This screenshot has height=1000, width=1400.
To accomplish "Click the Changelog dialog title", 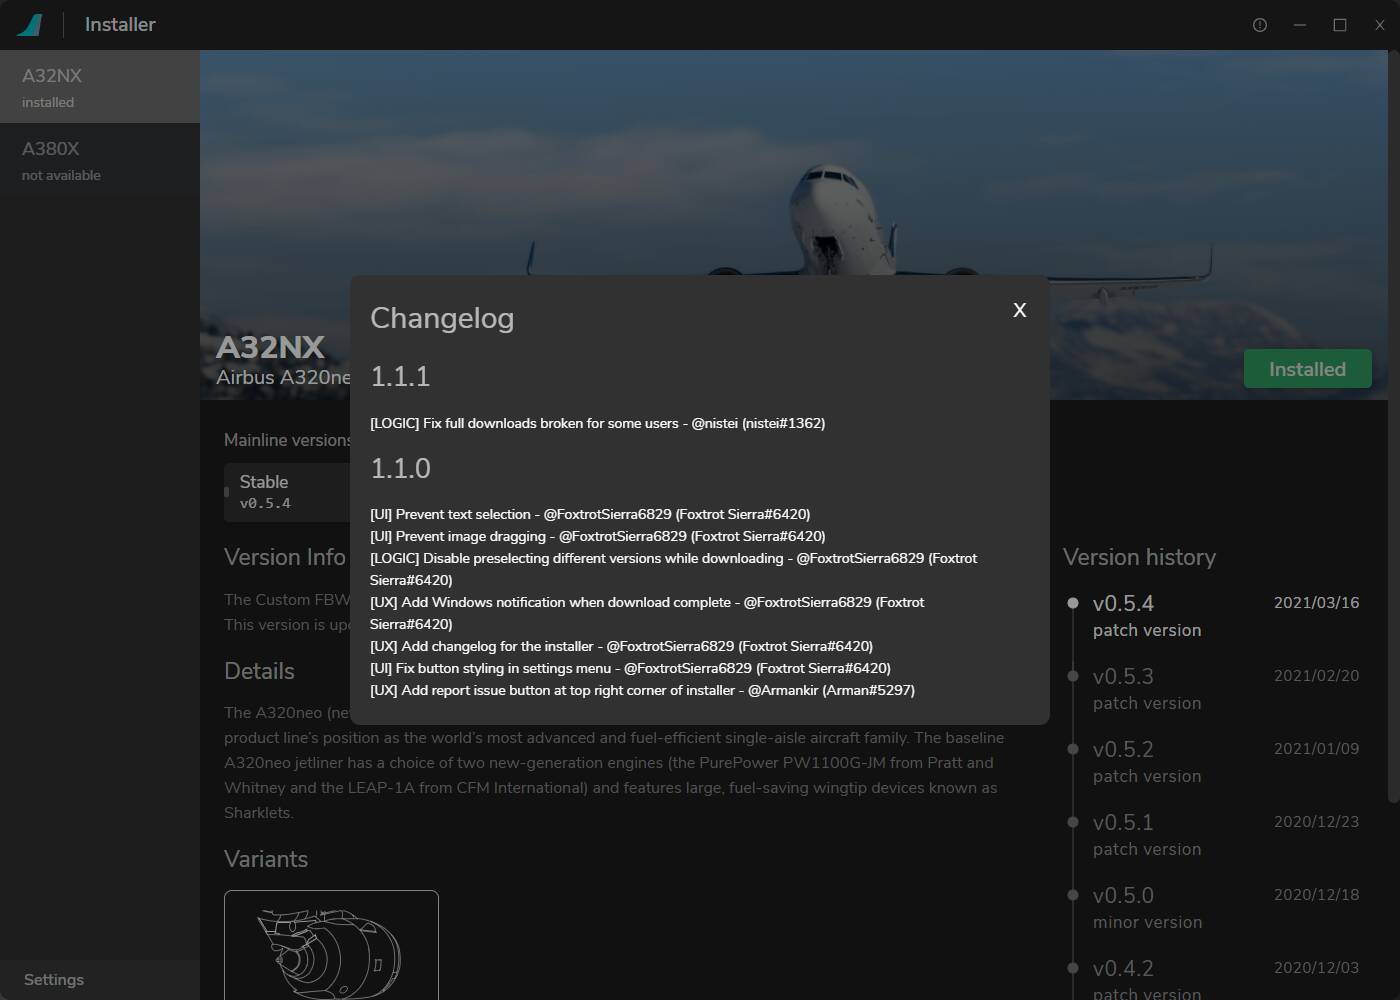I will (442, 318).
